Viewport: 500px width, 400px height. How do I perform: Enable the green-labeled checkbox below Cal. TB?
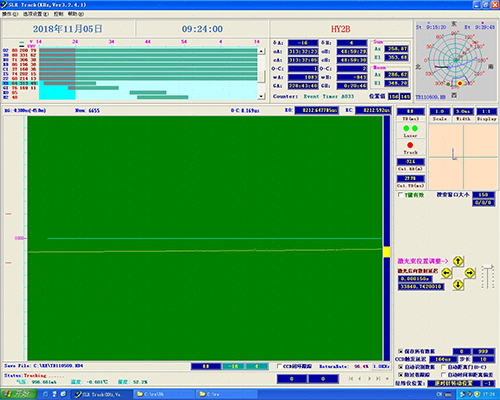tap(400, 195)
